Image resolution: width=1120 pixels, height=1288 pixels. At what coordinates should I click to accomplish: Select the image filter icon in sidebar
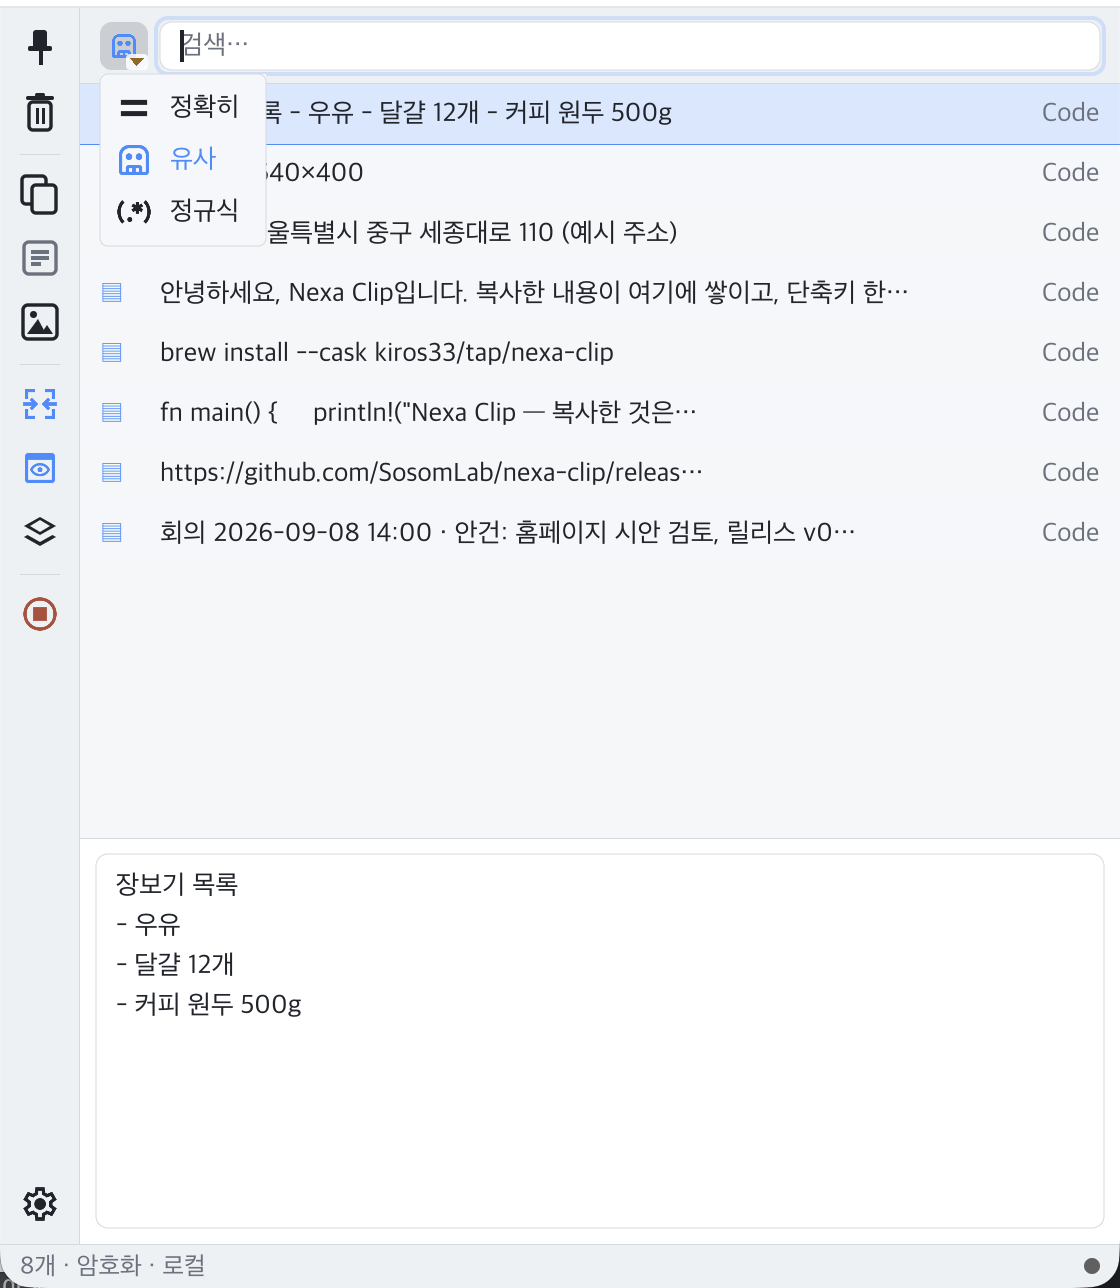(40, 322)
